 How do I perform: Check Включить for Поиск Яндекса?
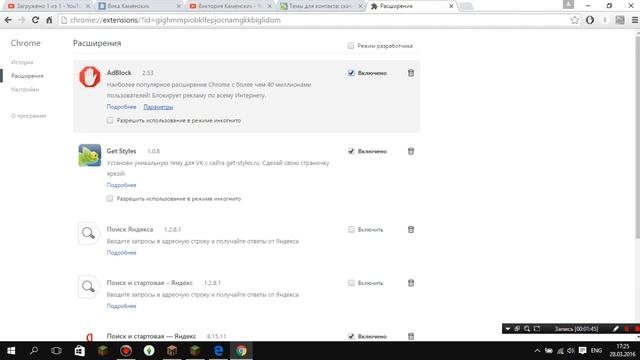pos(351,229)
